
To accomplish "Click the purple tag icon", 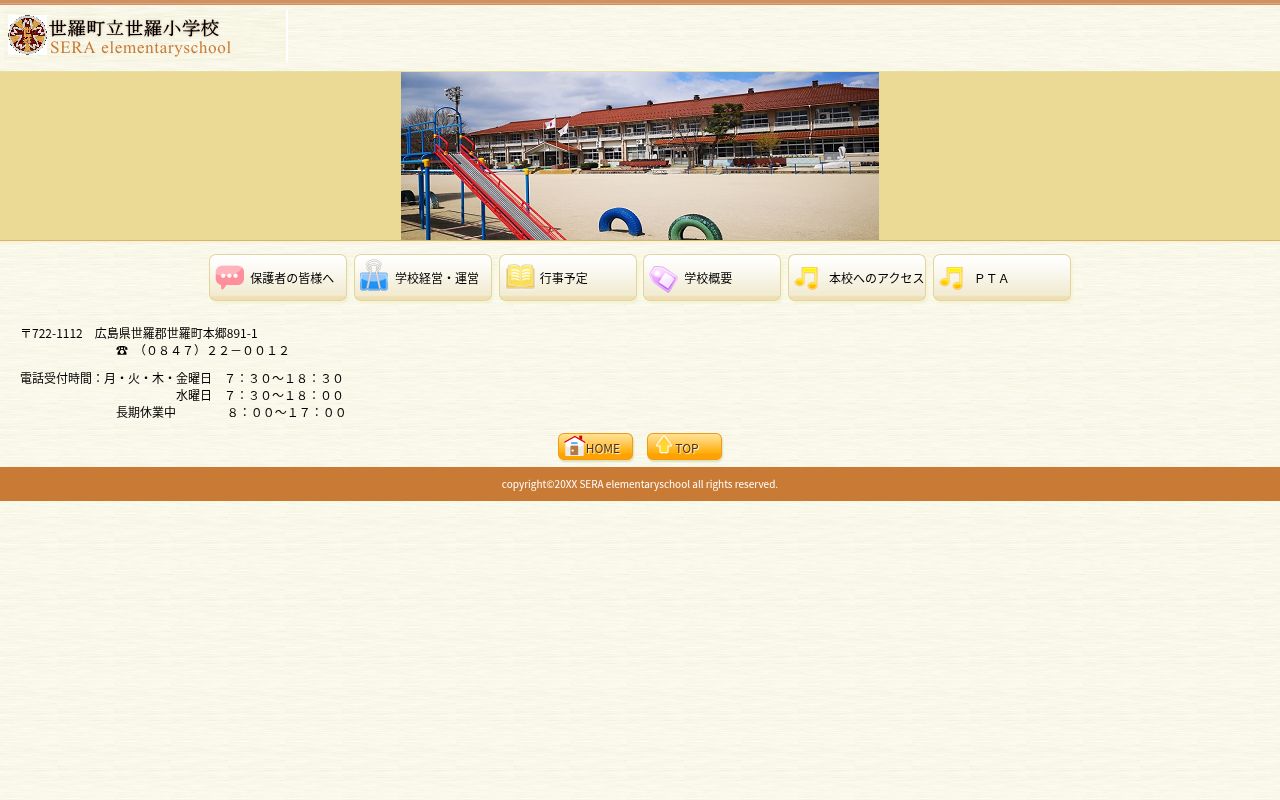I will (663, 279).
